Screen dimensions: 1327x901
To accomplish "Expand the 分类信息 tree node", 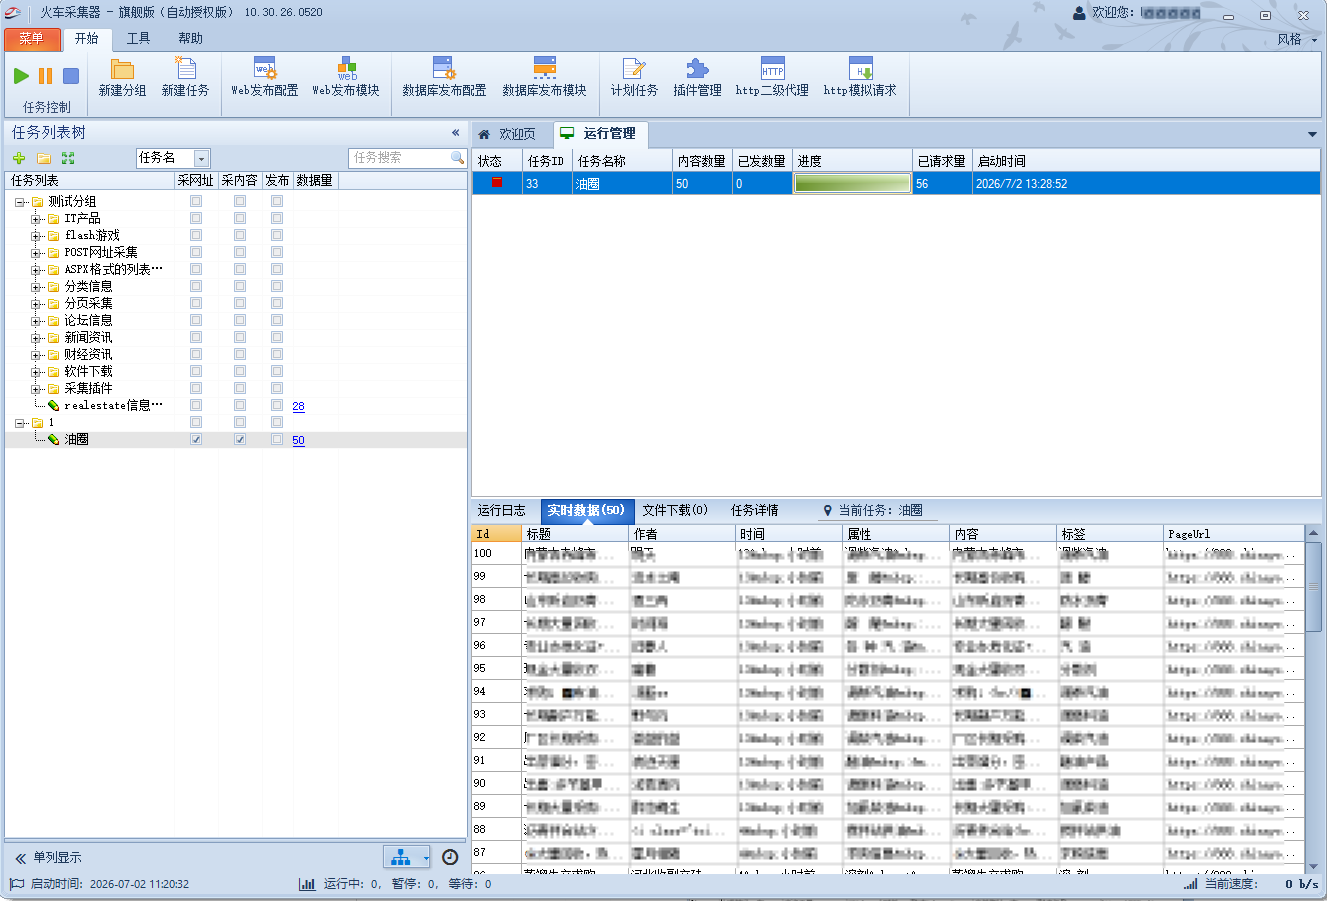I will click(x=36, y=287).
